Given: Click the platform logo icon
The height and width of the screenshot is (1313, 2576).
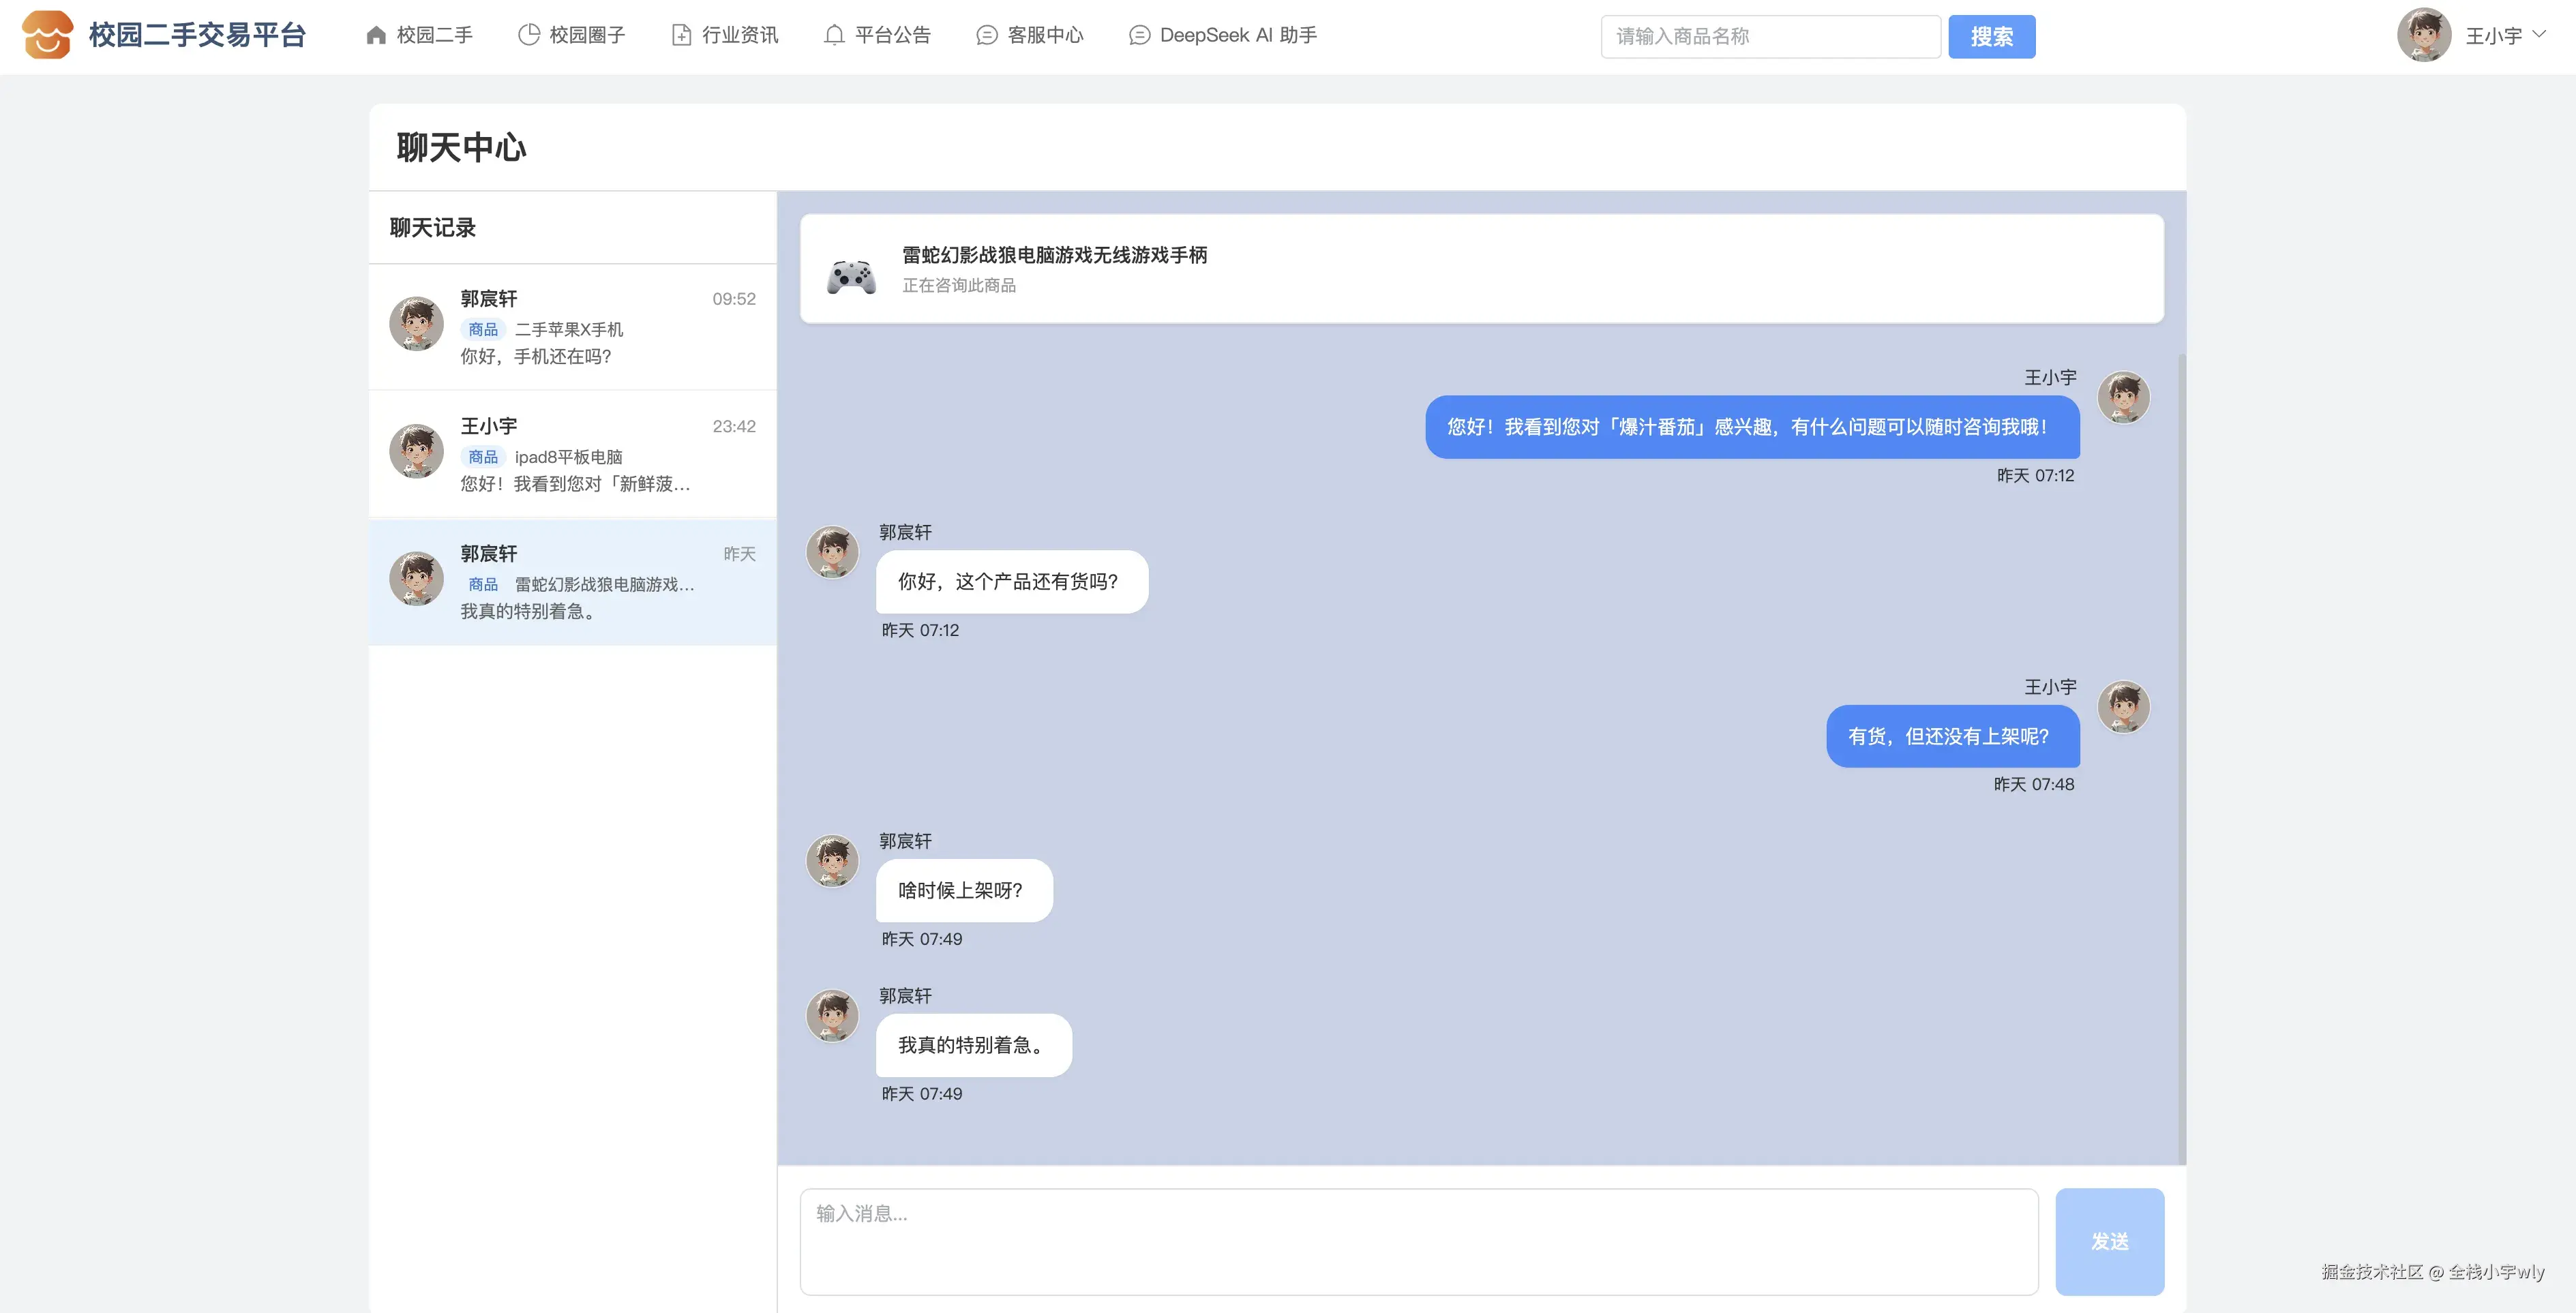Looking at the screenshot, I should click(47, 35).
